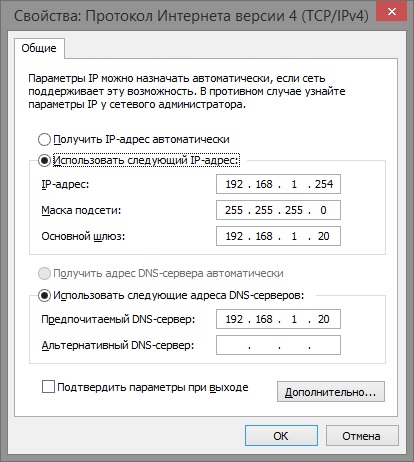Click the dialog title bar text

(x=191, y=15)
